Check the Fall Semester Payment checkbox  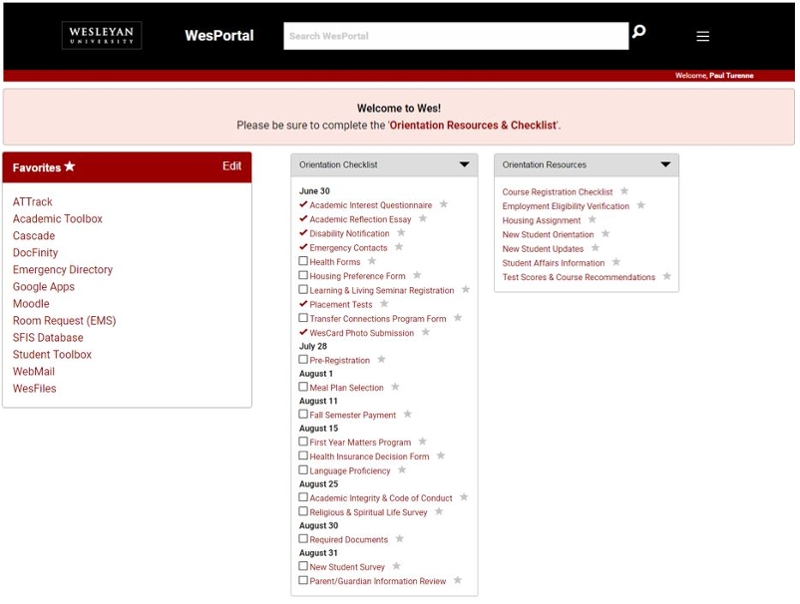click(x=303, y=414)
